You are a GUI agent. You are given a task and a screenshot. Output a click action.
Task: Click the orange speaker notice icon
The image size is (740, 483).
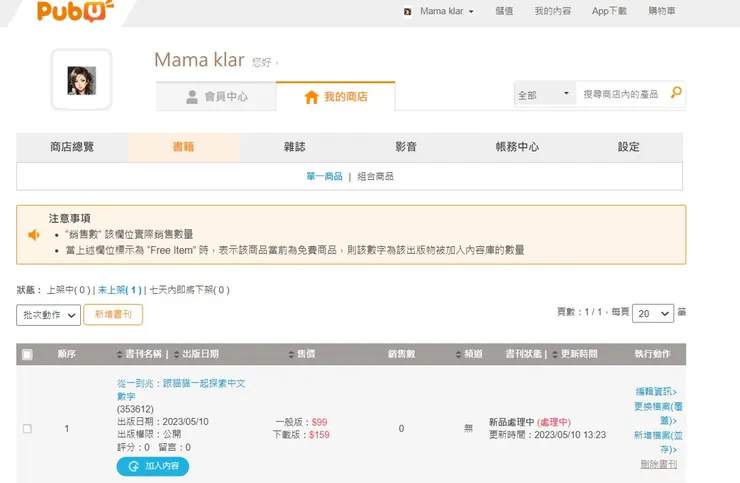click(34, 235)
